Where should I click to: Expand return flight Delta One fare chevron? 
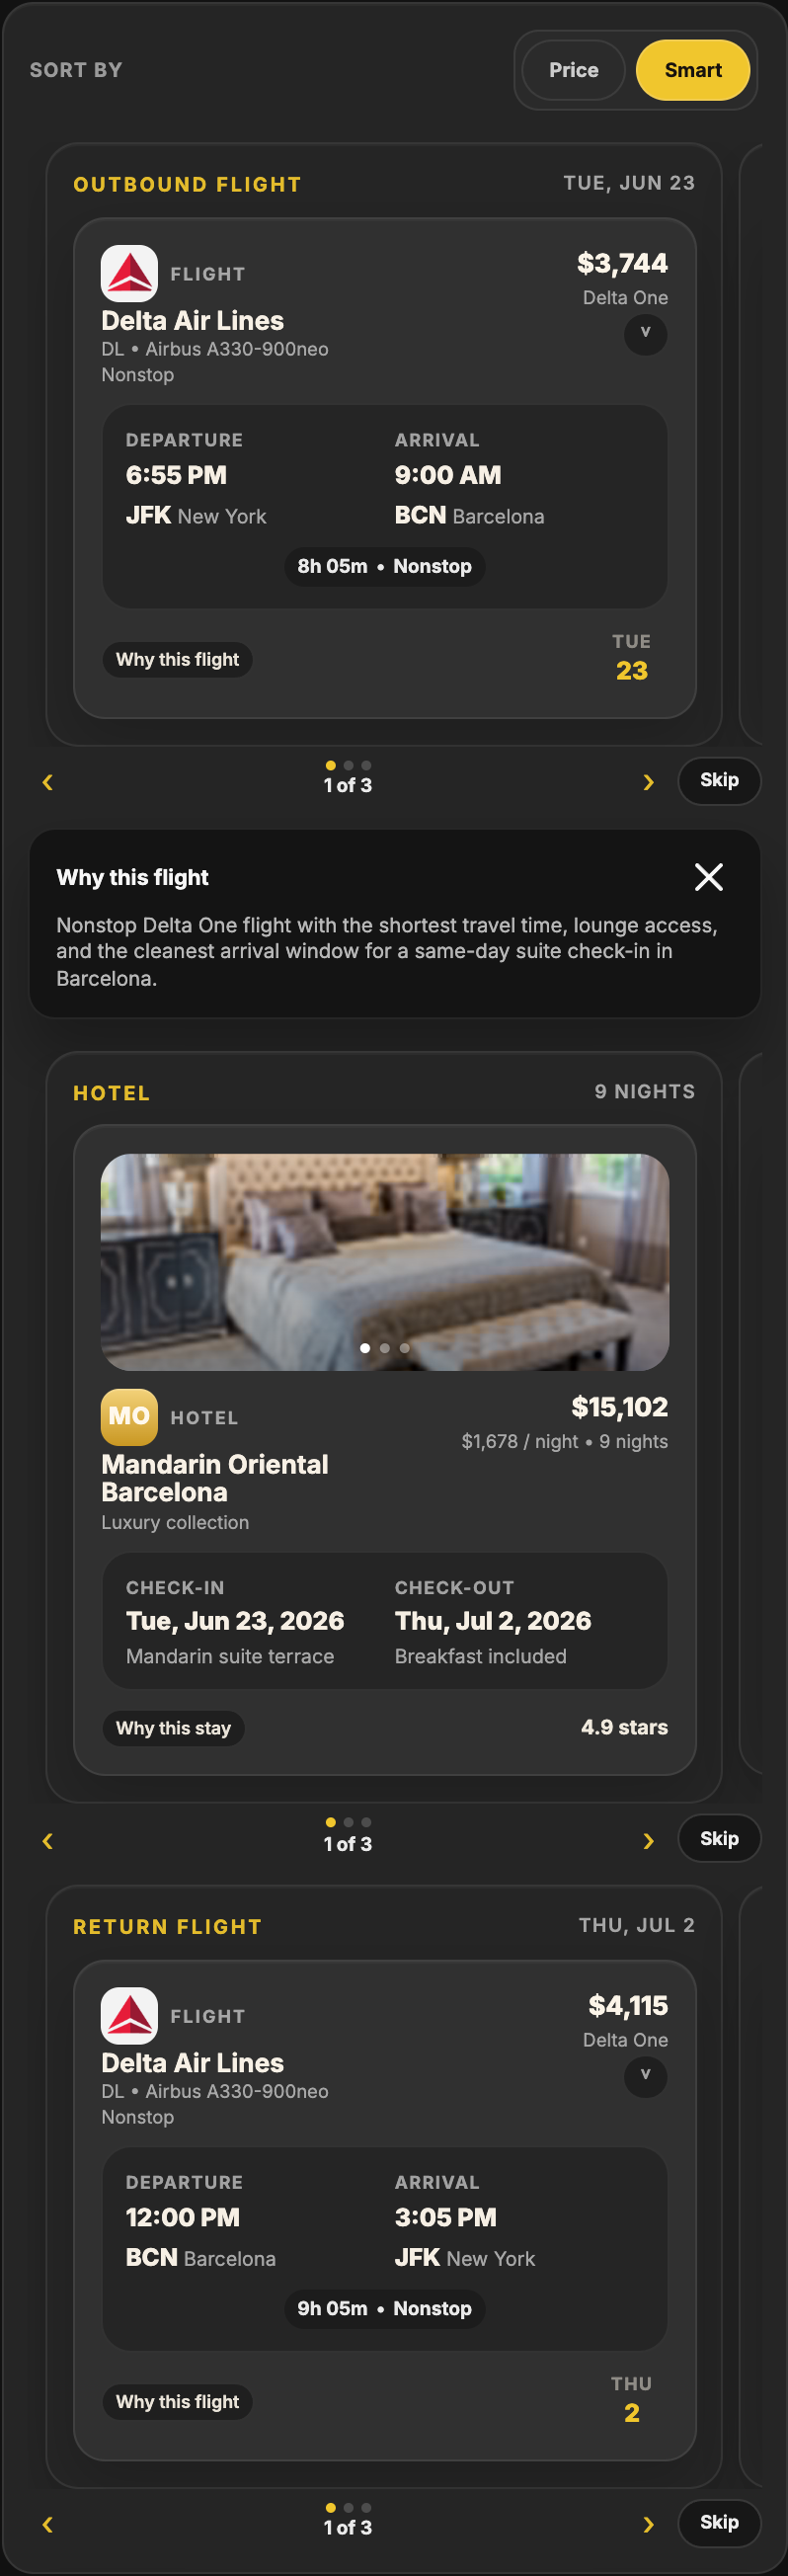pos(645,2075)
